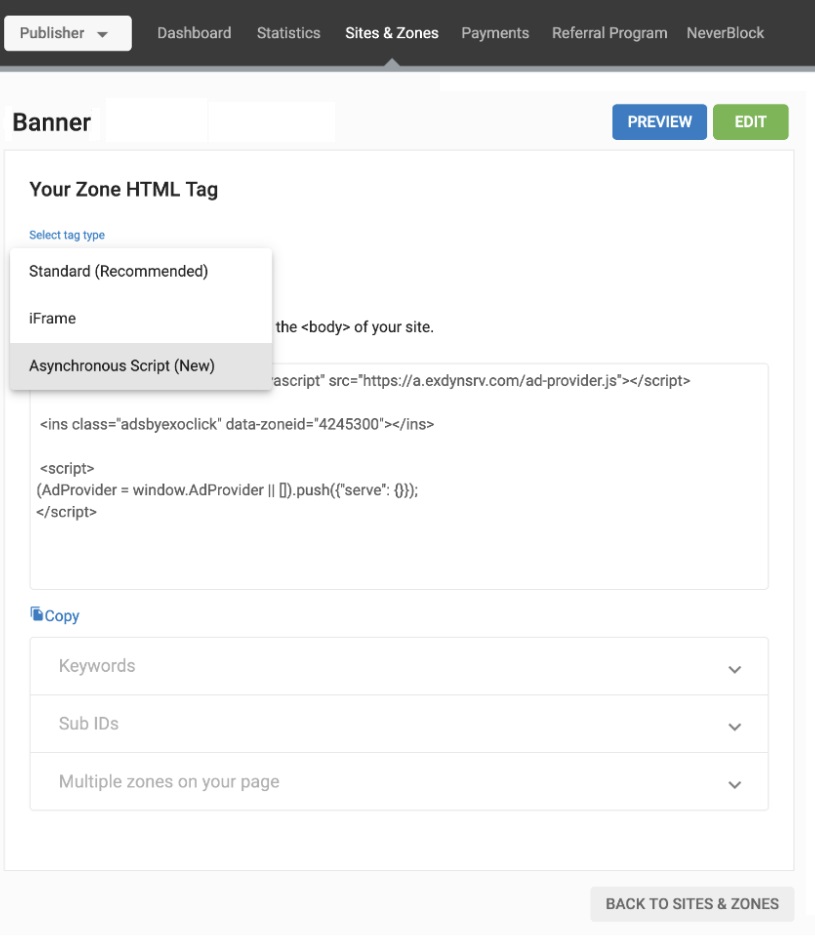Click the Keywords section label
The width and height of the screenshot is (815, 936).
97,666
